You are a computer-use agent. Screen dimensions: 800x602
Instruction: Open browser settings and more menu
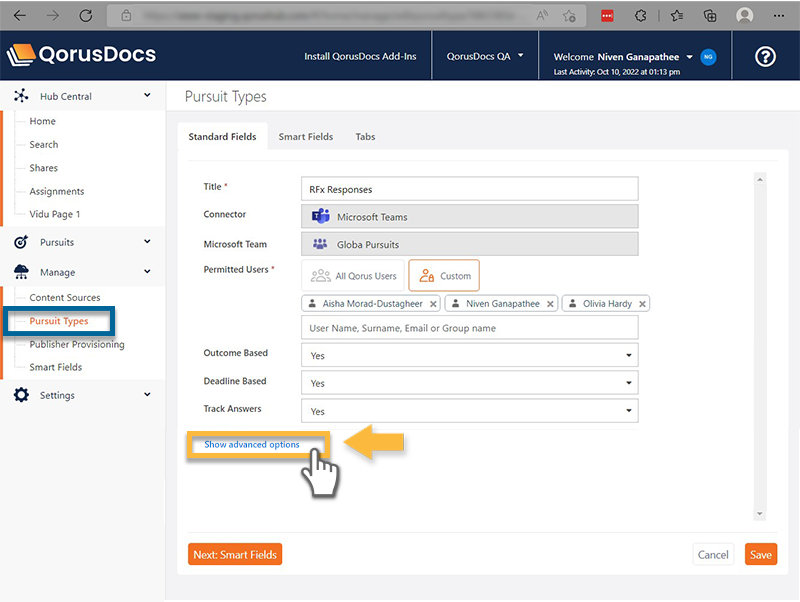[x=779, y=16]
